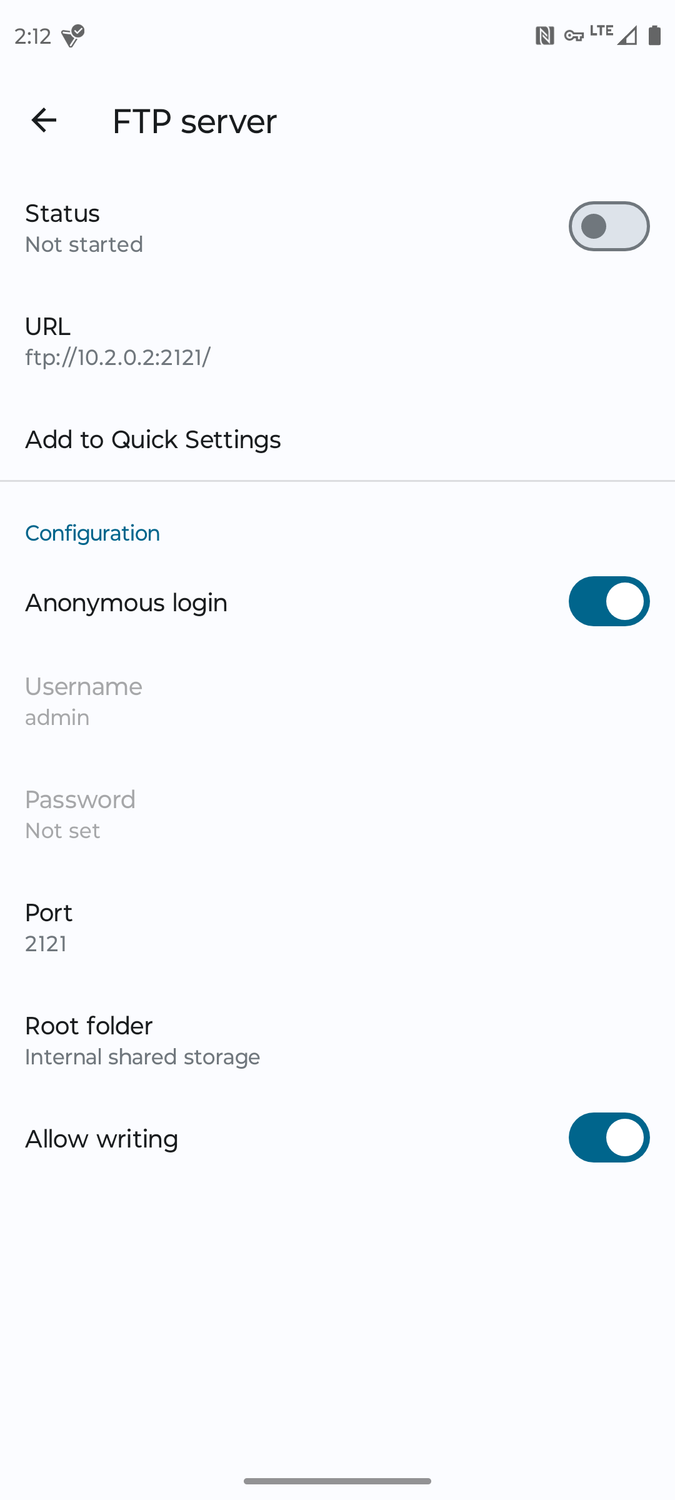Tap the notification icon beside the clock
This screenshot has width=675, height=1500.
[x=73, y=37]
